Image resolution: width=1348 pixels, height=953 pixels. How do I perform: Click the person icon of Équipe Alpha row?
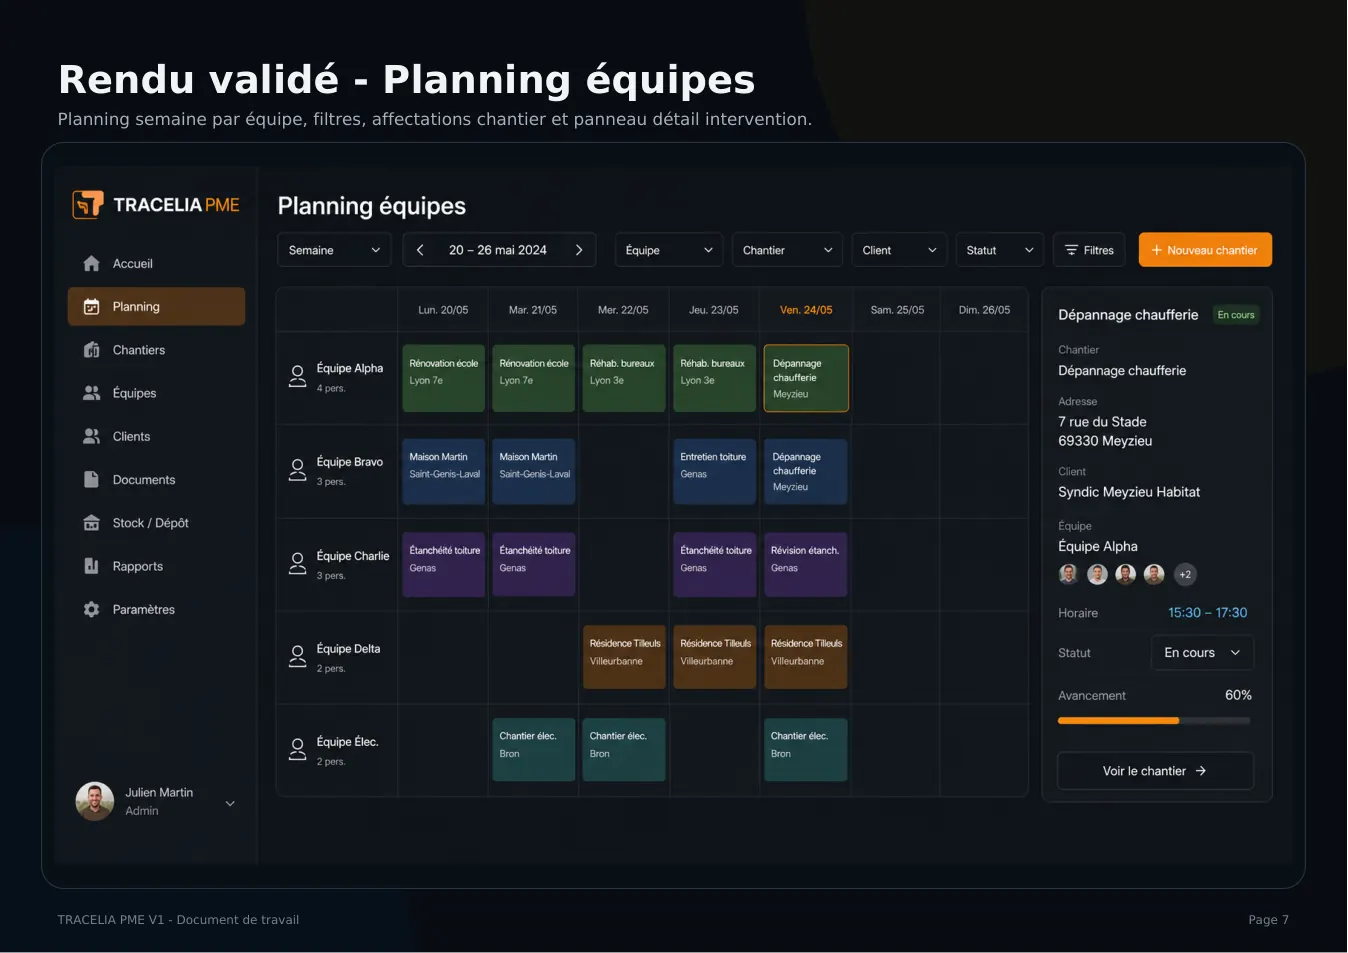coord(297,376)
